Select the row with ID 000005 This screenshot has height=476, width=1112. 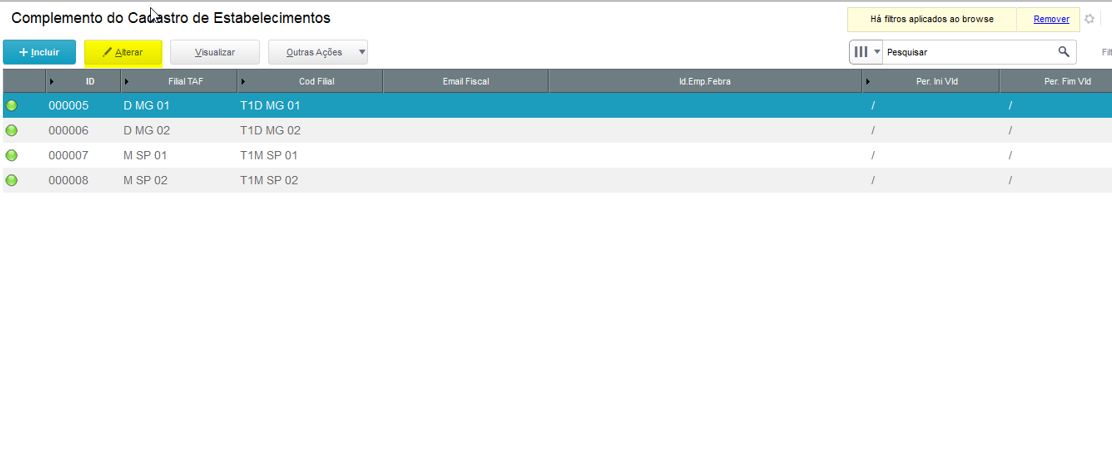[557, 106]
